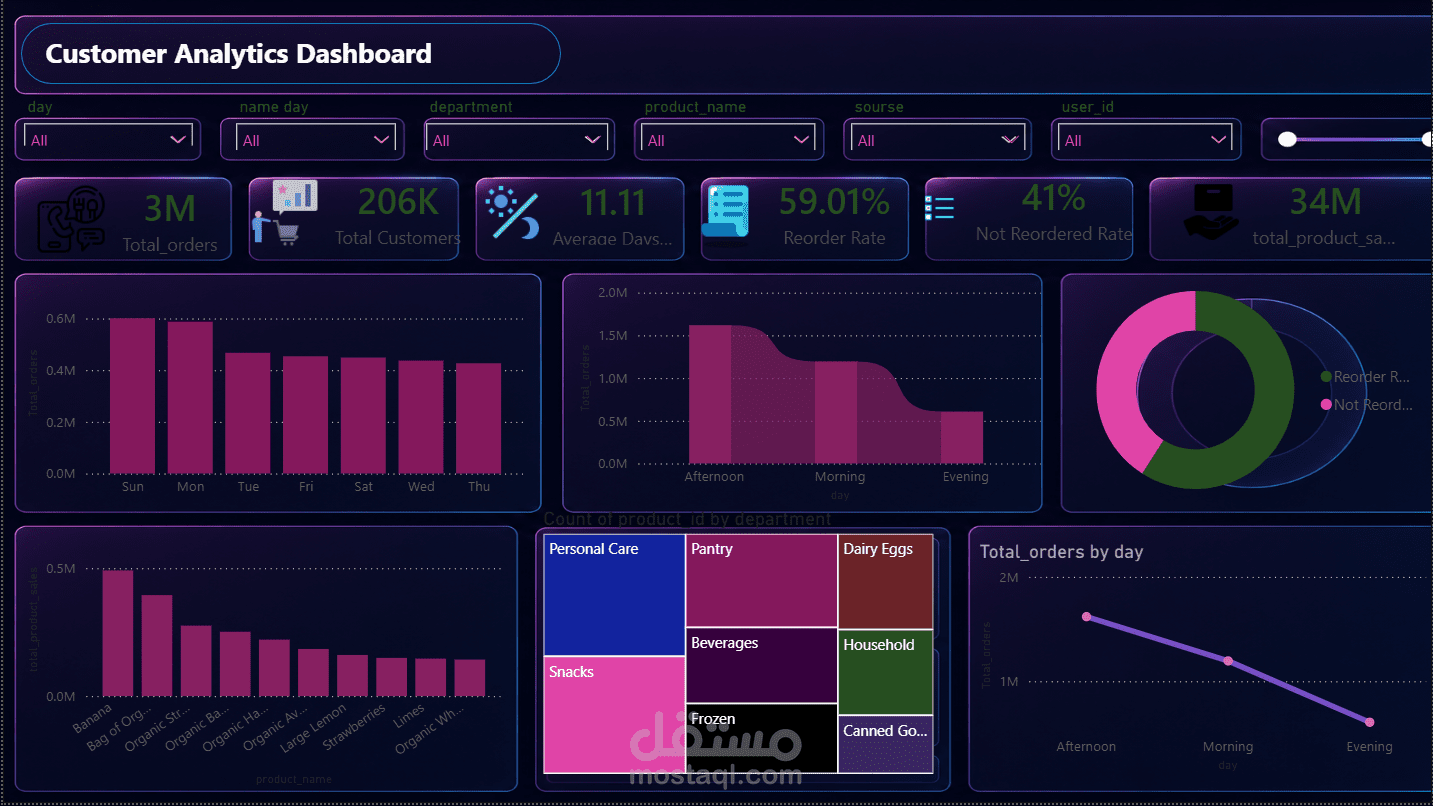Click the total_product_sales hand with box icon

1210,214
